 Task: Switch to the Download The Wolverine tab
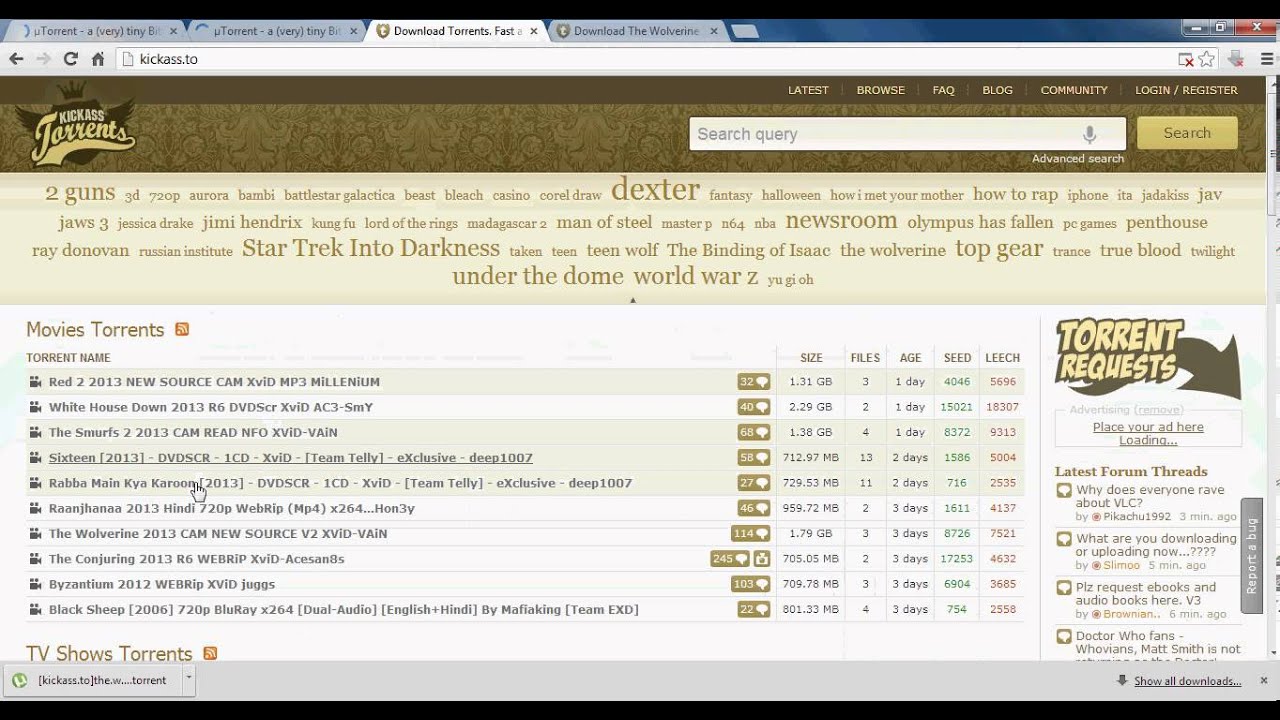pos(636,31)
